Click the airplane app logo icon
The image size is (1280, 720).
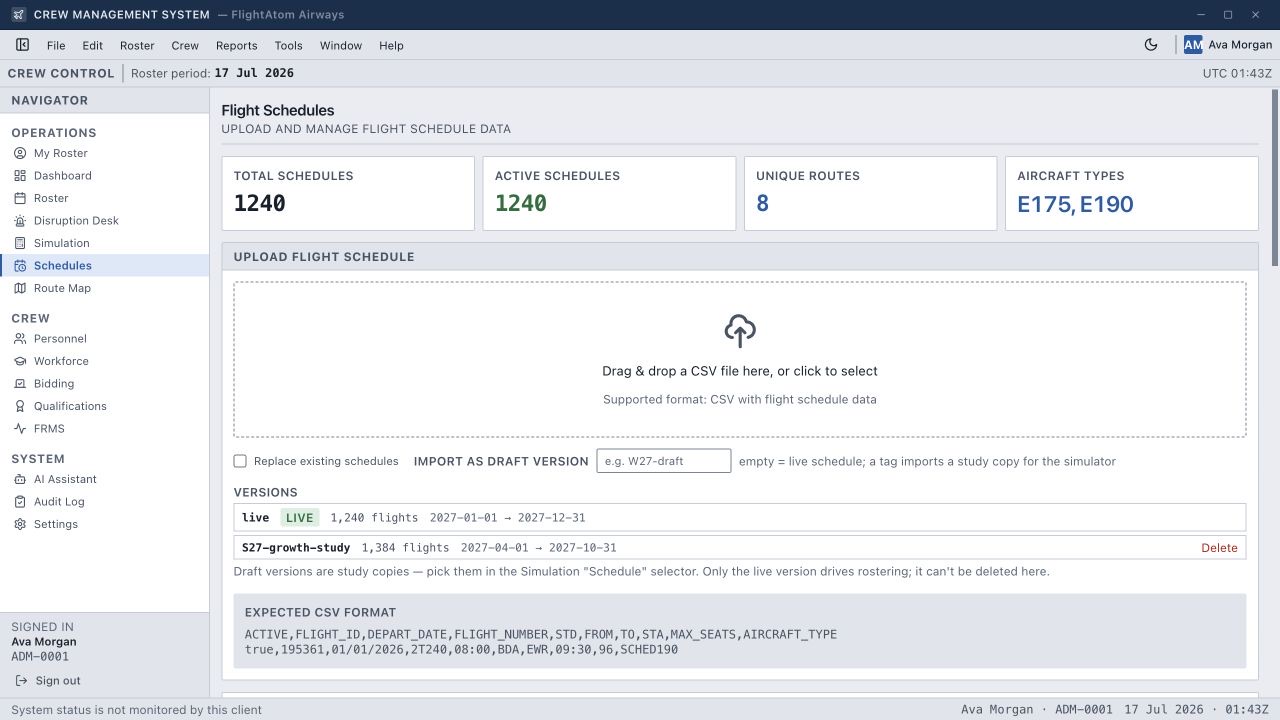point(19,15)
